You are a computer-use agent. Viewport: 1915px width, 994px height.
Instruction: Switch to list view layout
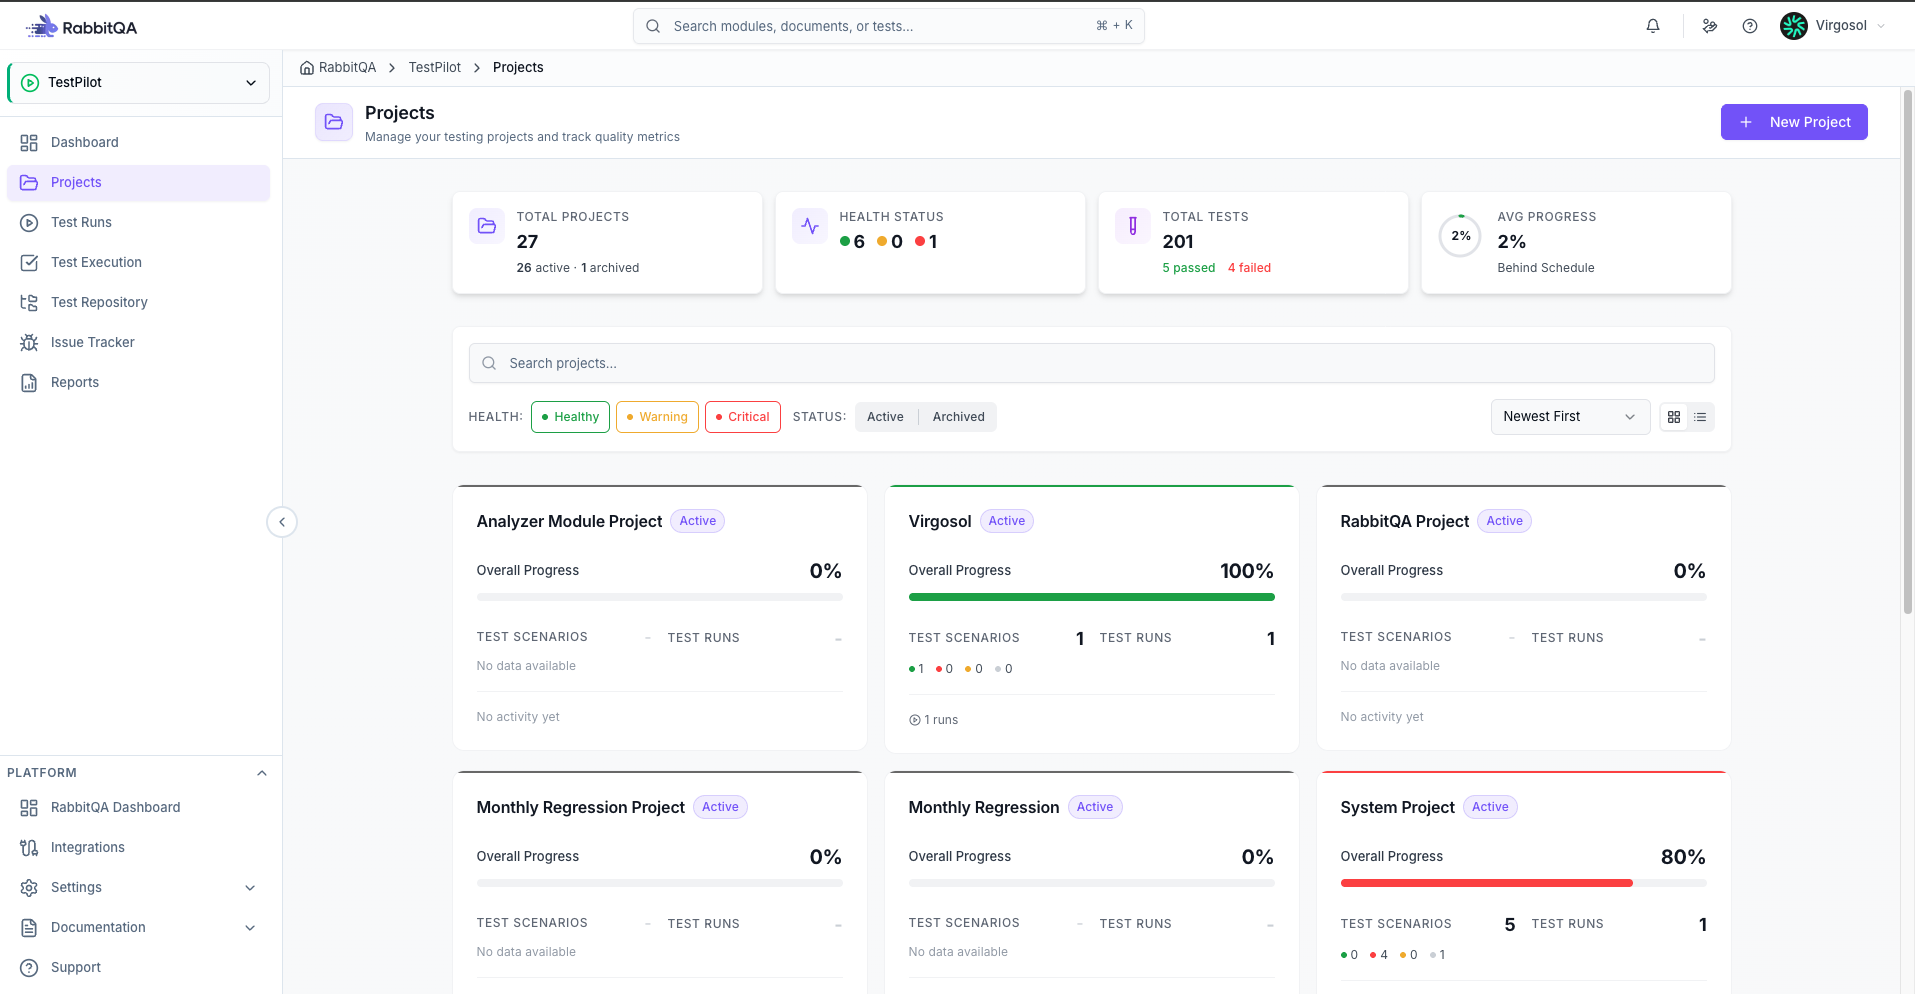[x=1700, y=417]
